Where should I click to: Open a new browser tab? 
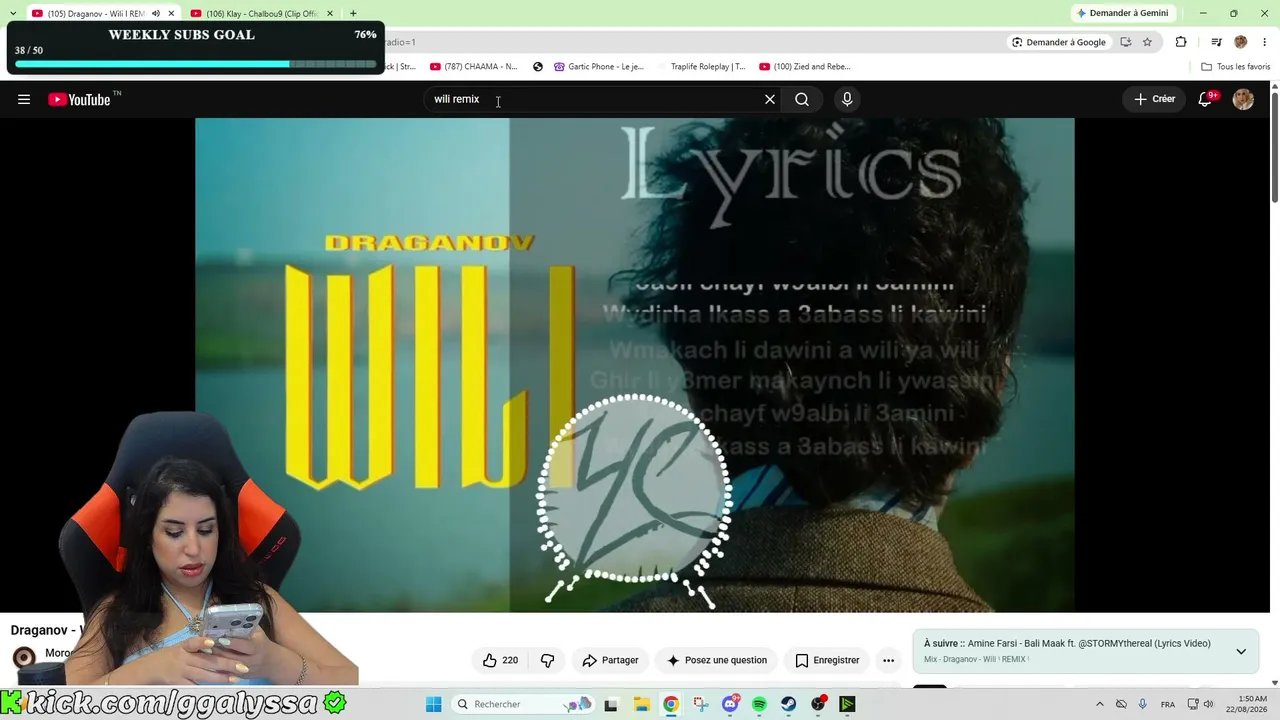tap(353, 13)
